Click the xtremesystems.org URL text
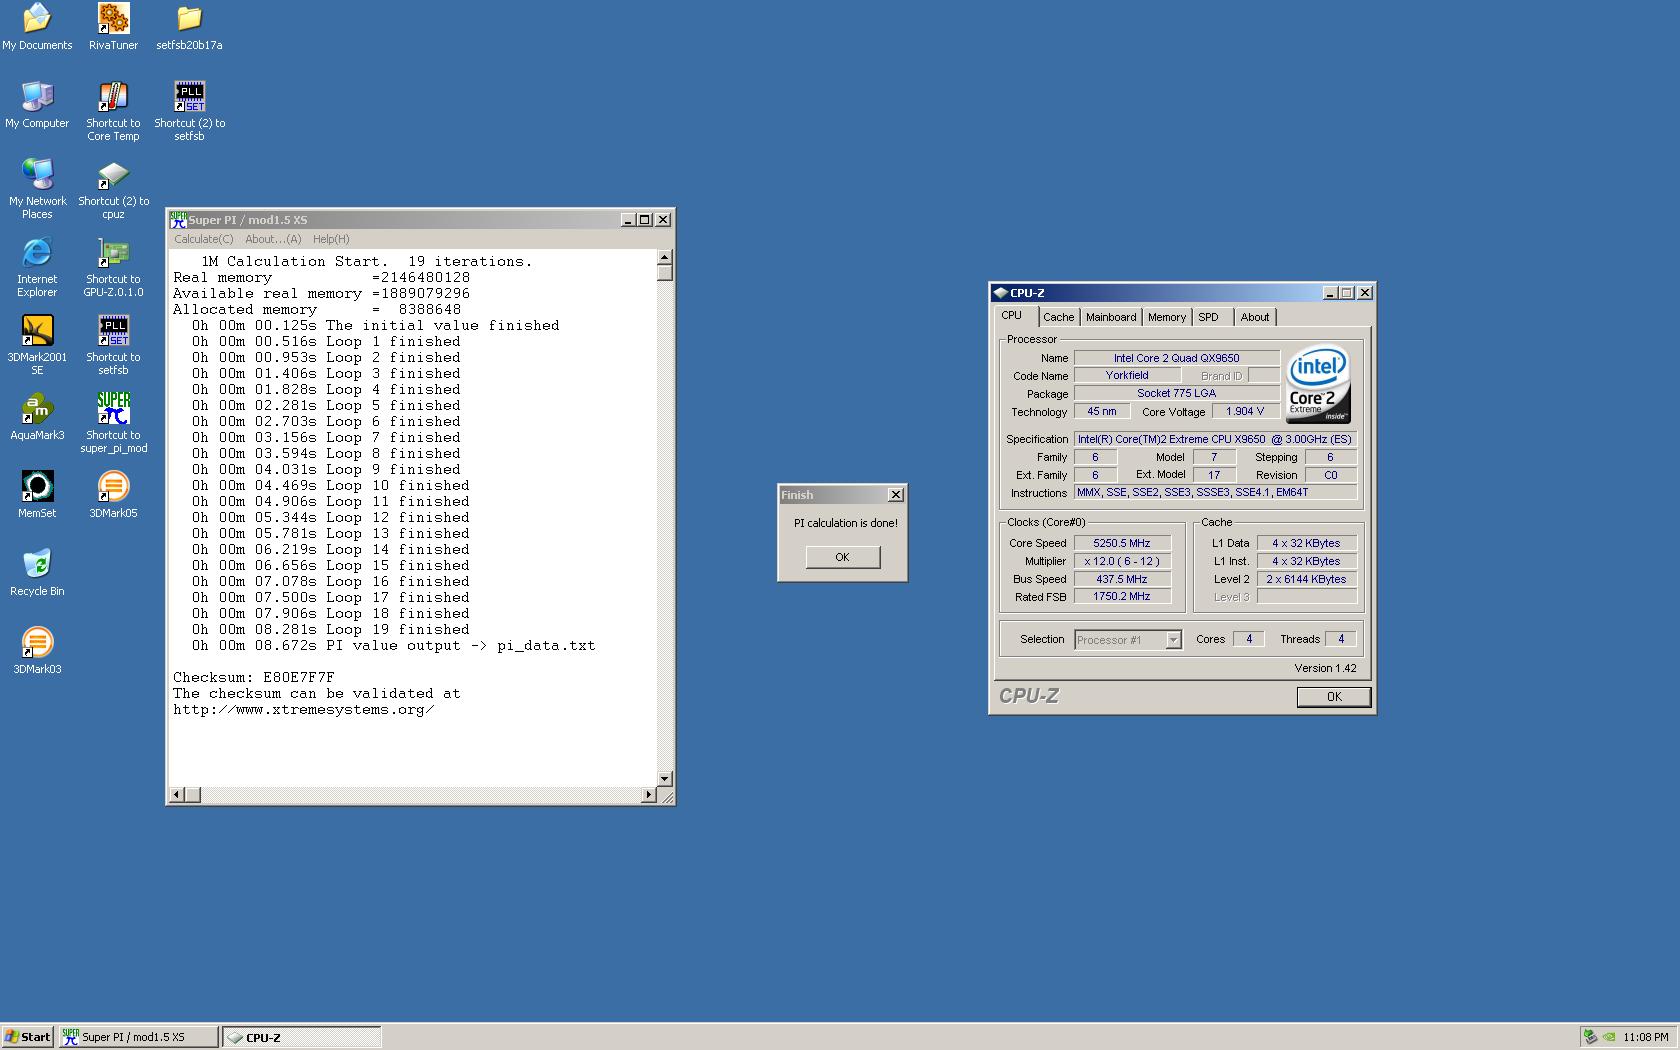1680x1050 pixels. point(304,709)
